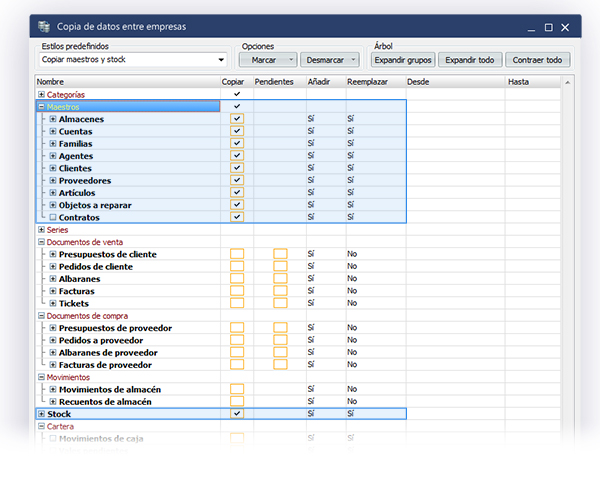Screen dimensions: 600x481
Task: Check the Copiar box for Albaranes
Action: pyautogui.click(x=237, y=279)
